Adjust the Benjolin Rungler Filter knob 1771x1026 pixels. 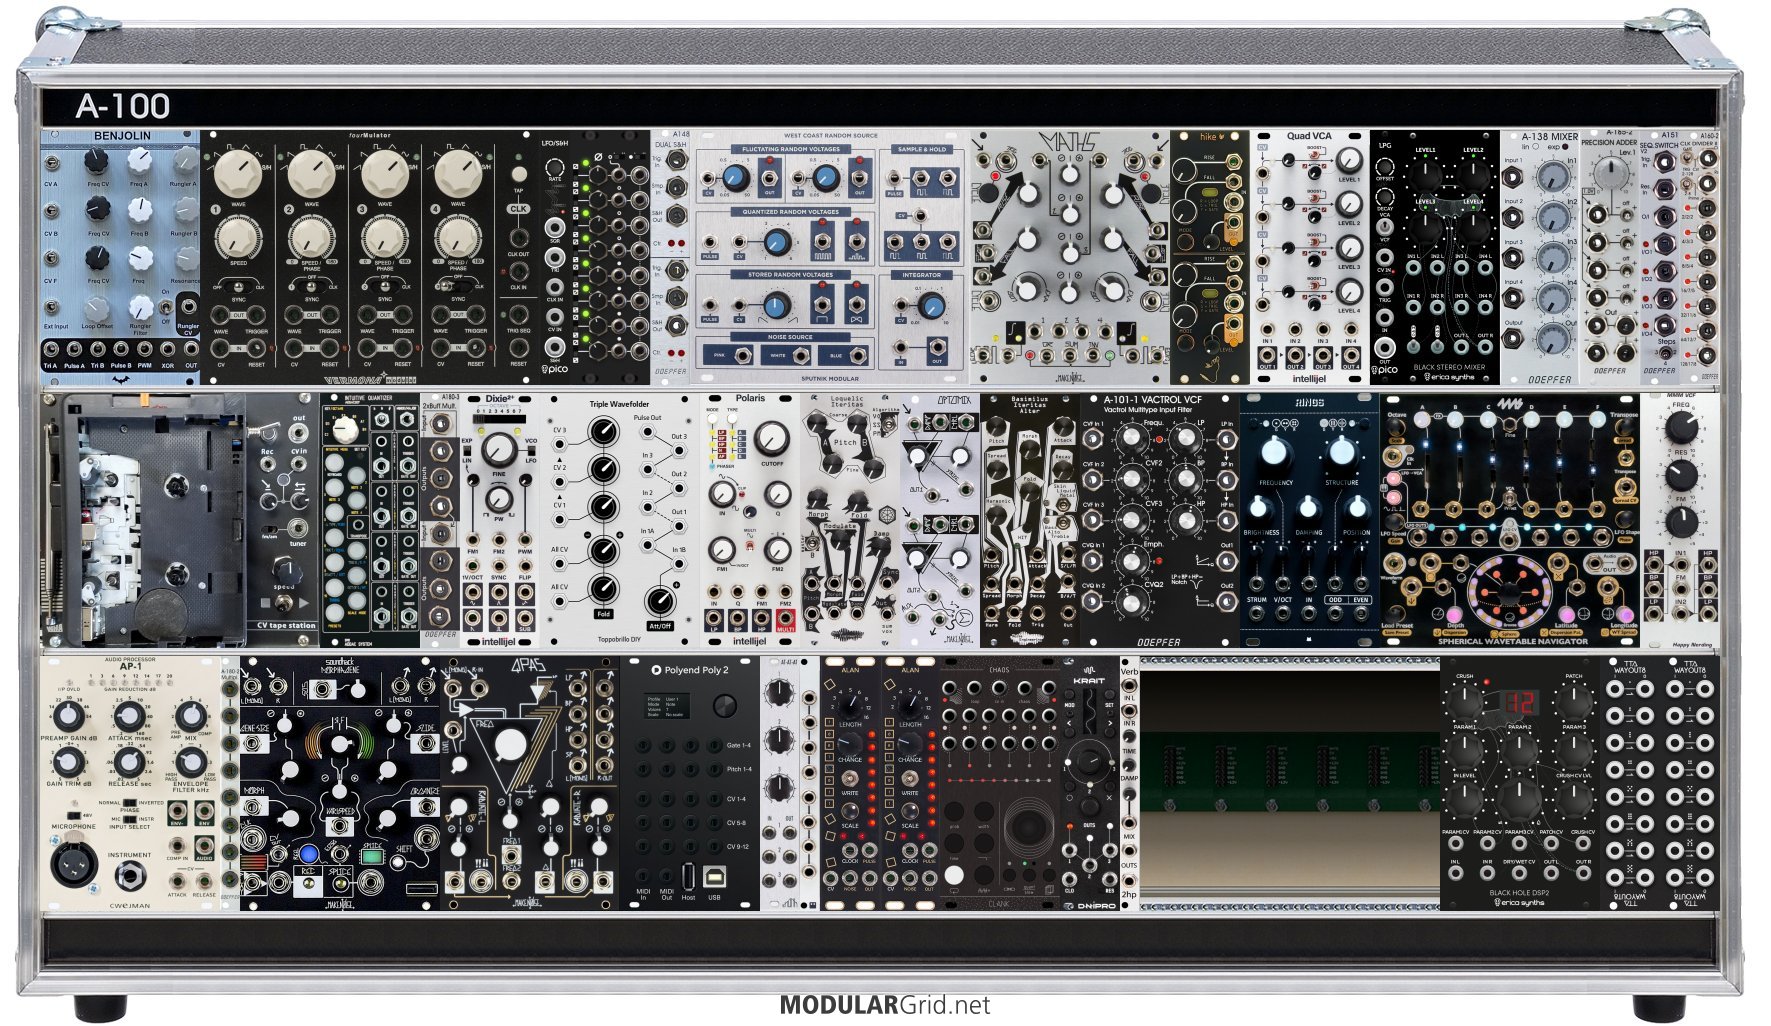139,307
